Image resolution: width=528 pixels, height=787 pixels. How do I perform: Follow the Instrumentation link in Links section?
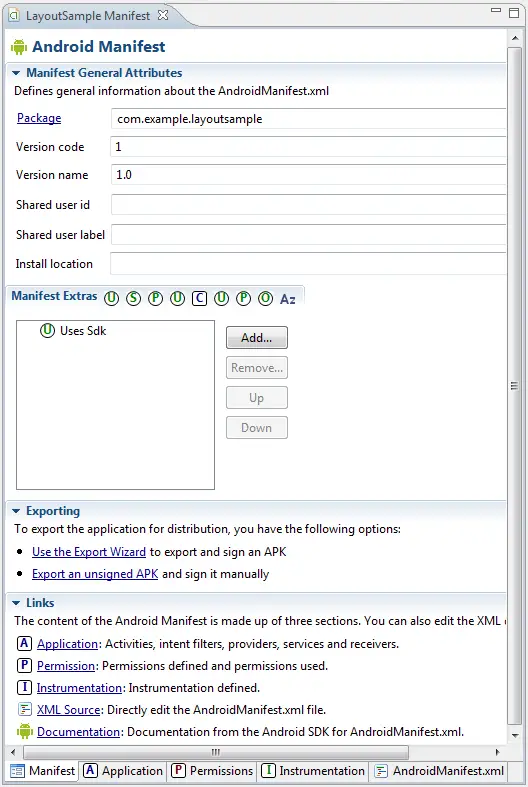click(79, 688)
